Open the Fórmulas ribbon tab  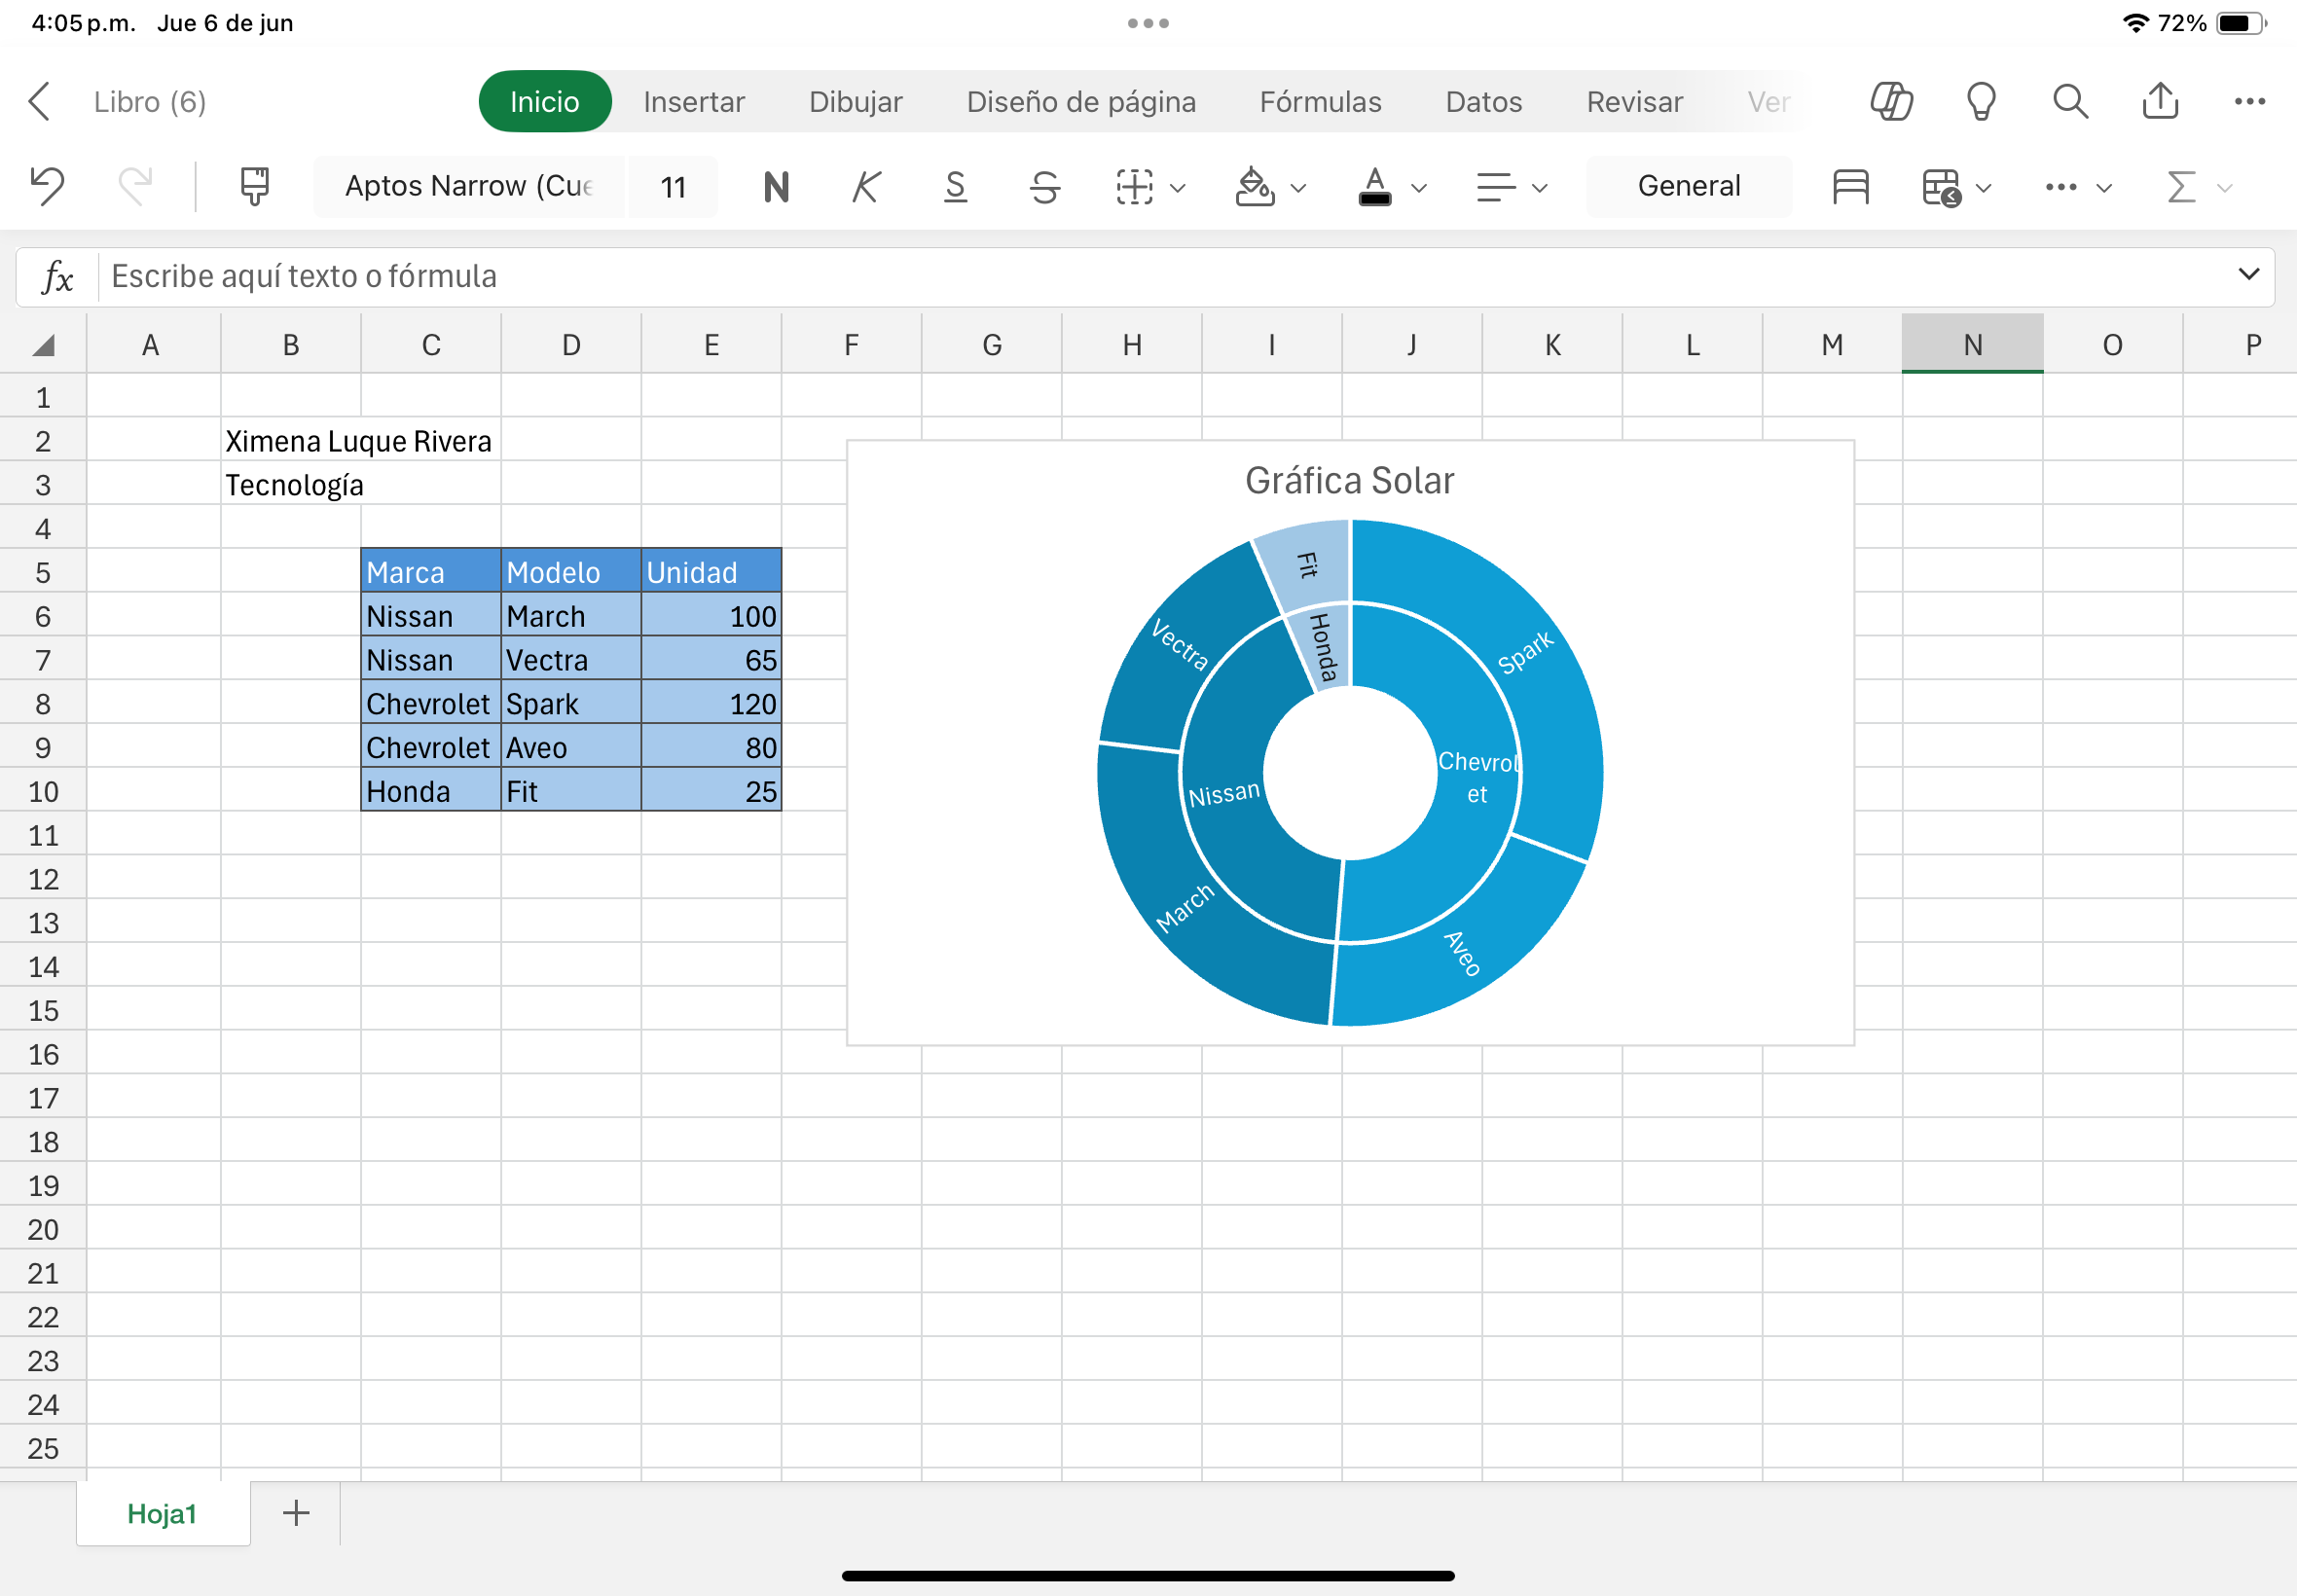[1320, 101]
